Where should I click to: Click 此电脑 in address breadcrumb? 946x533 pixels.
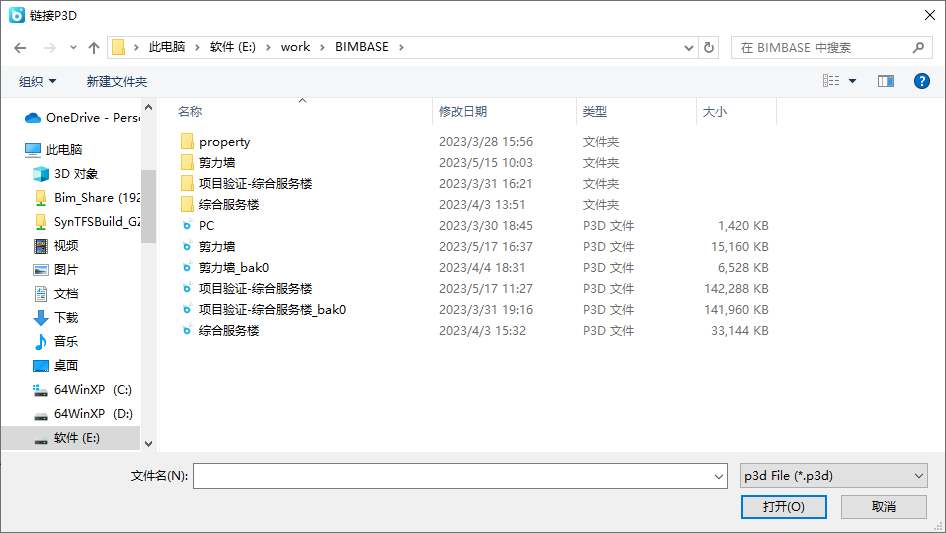(167, 47)
